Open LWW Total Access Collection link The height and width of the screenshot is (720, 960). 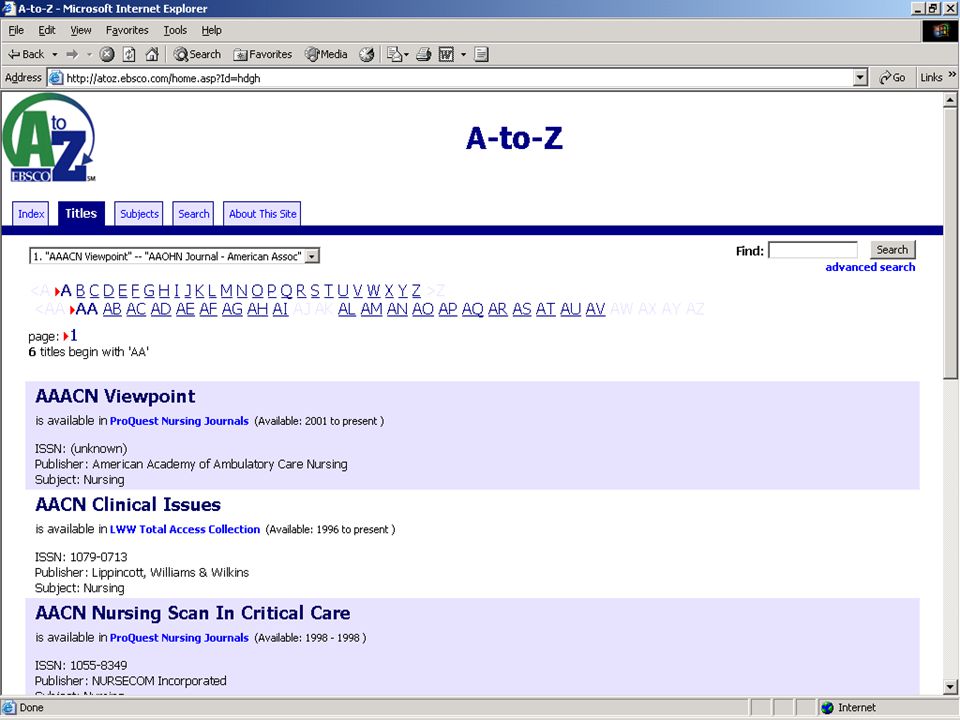(185, 530)
